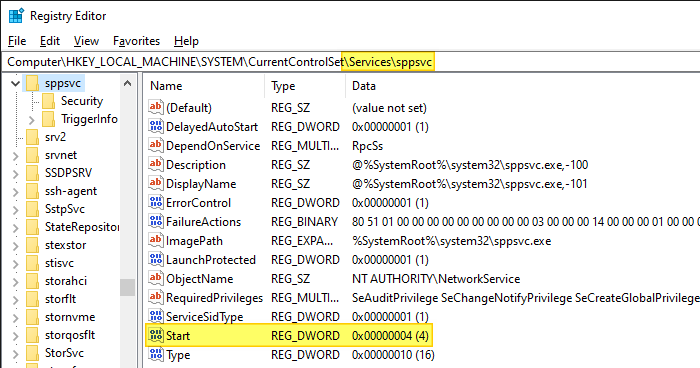The height and width of the screenshot is (368, 700).
Task: Click the REG_BINARY type cell
Action: click(x=304, y=222)
